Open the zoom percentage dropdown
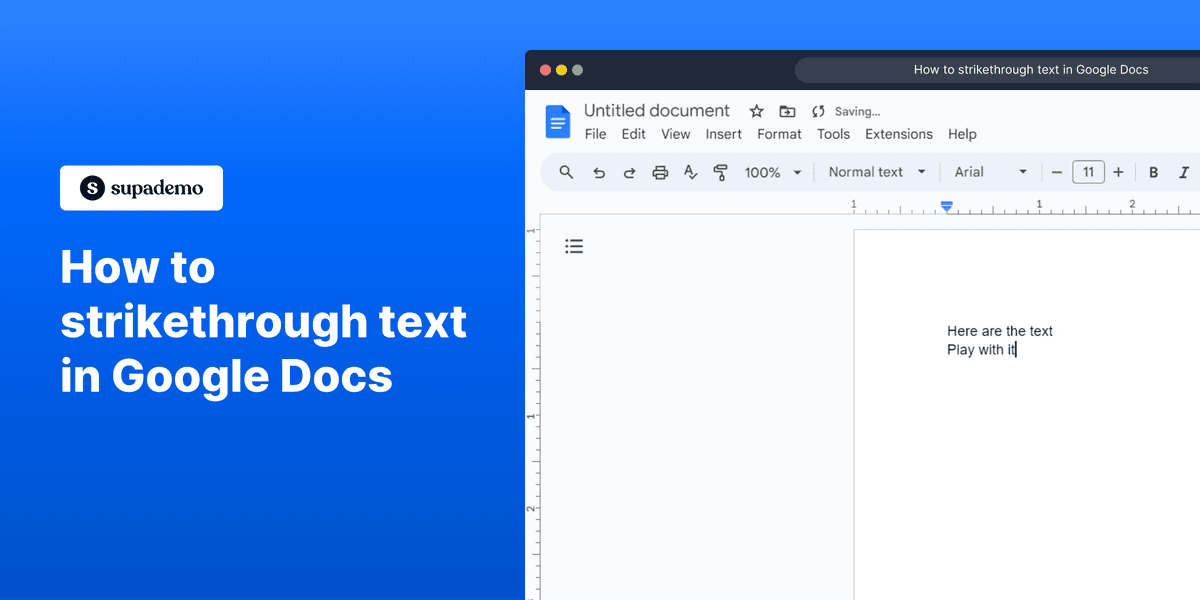The image size is (1200, 600). point(772,172)
